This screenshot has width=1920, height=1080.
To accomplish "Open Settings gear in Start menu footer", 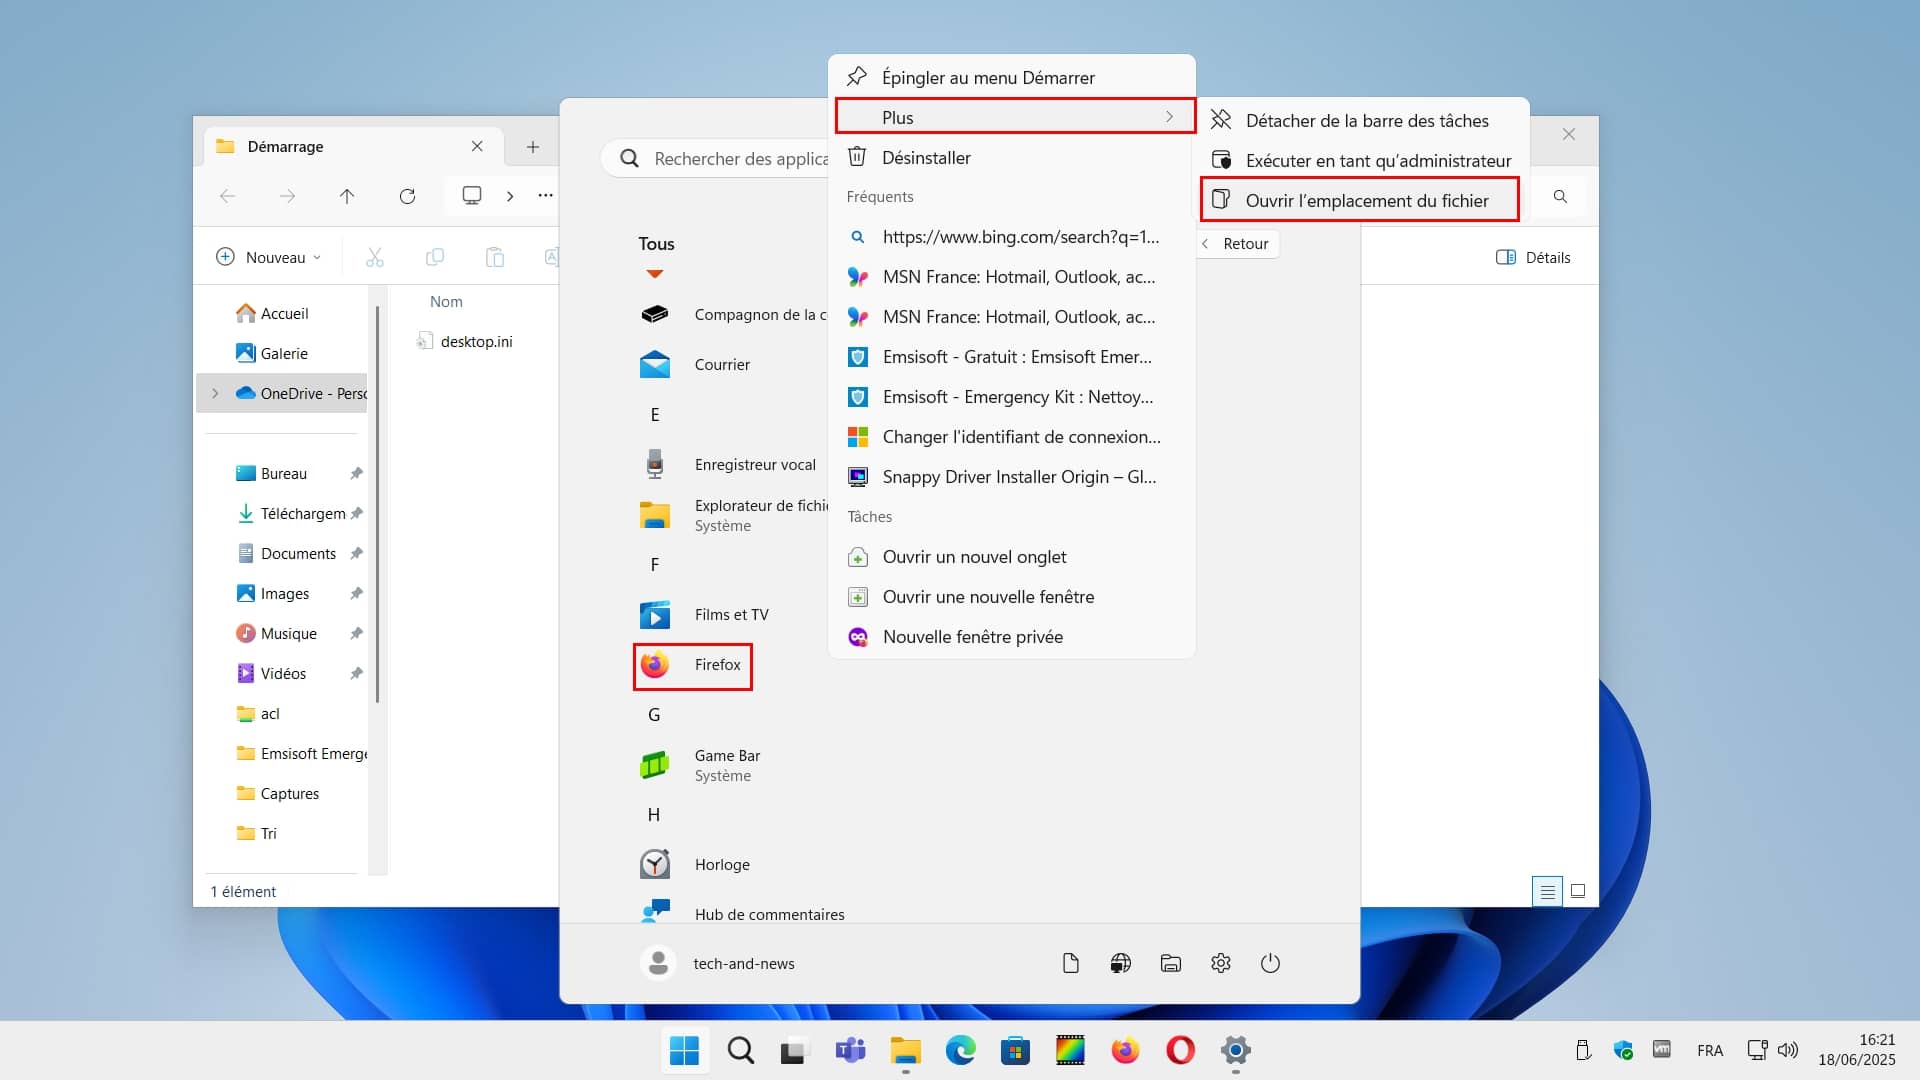I will [x=1220, y=963].
